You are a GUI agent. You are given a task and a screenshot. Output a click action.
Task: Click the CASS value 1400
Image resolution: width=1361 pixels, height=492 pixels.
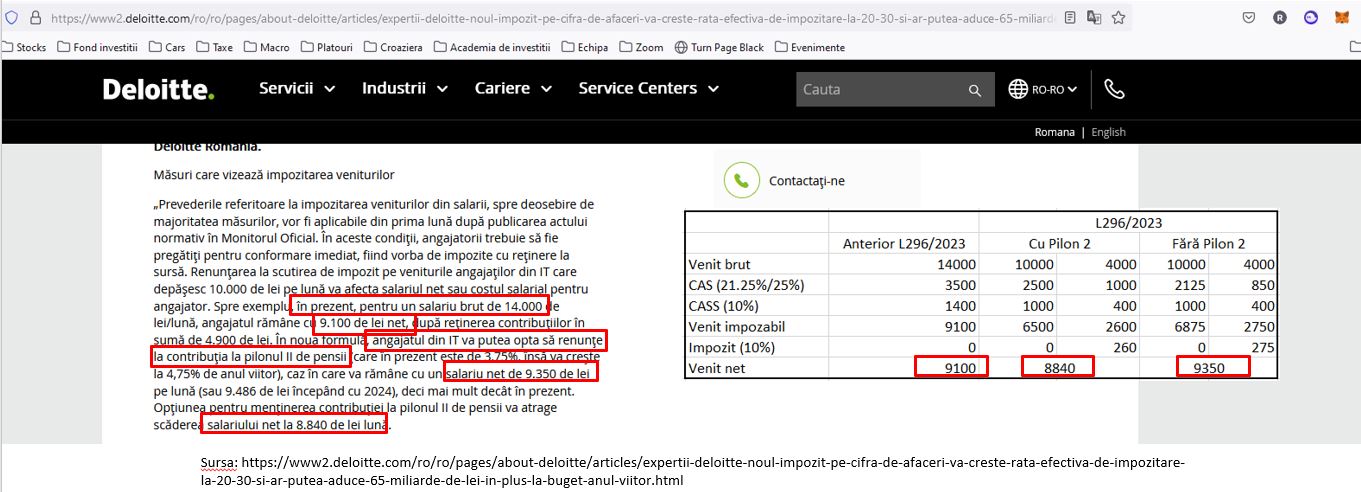pyautogui.click(x=960, y=305)
